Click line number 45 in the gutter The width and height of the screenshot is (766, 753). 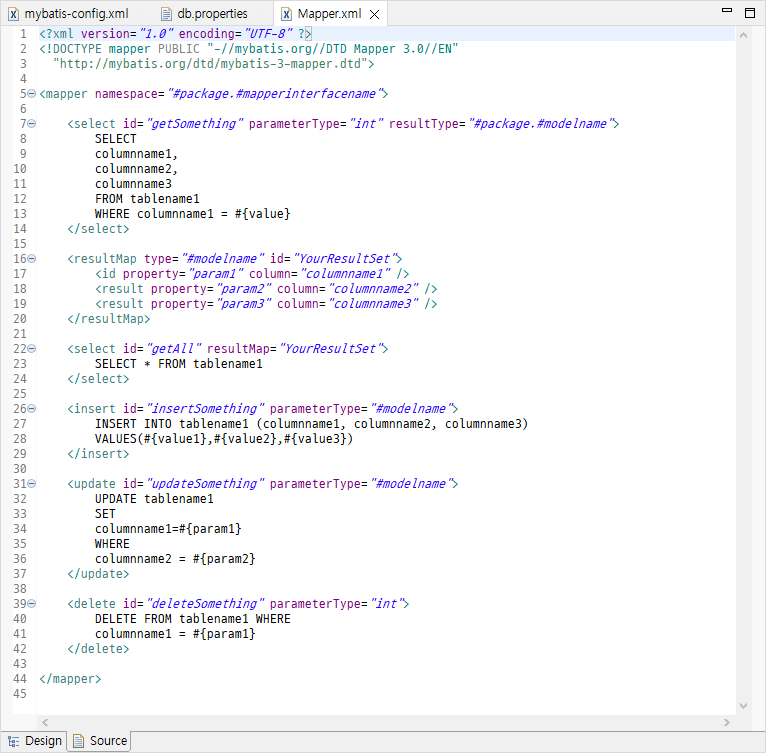pyautogui.click(x=20, y=694)
